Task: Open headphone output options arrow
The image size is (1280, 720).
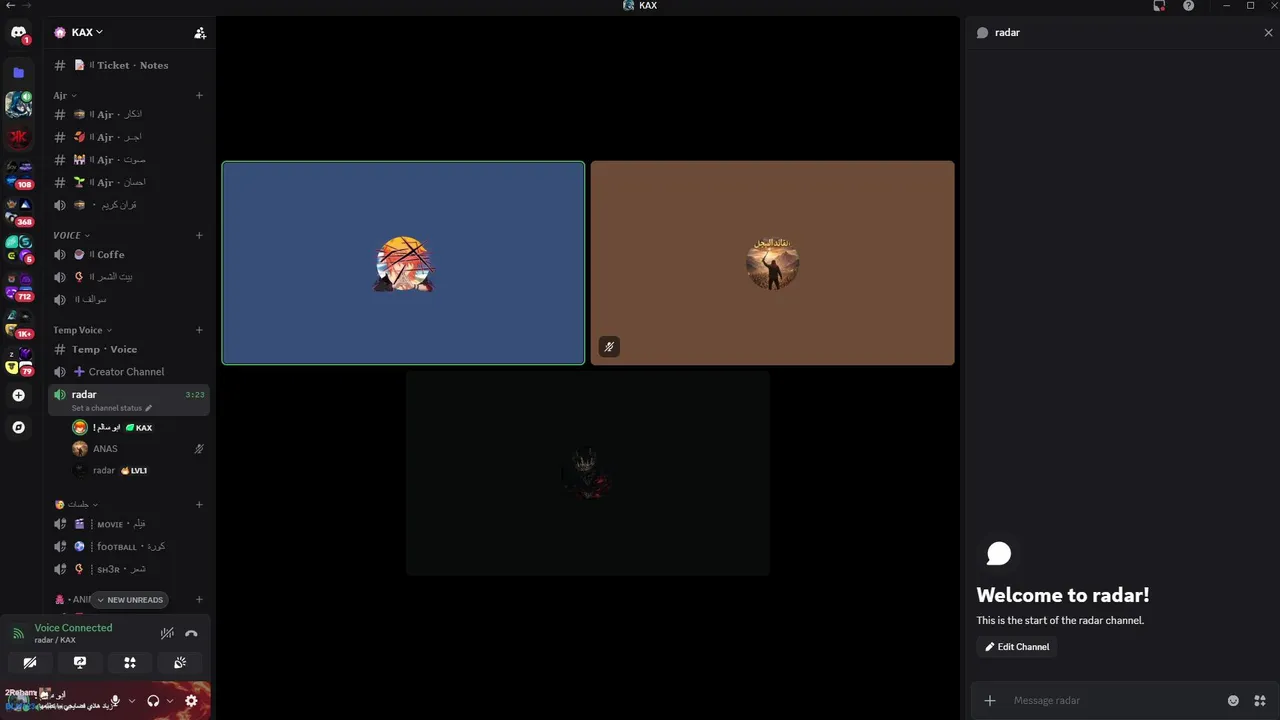Action: click(x=169, y=701)
